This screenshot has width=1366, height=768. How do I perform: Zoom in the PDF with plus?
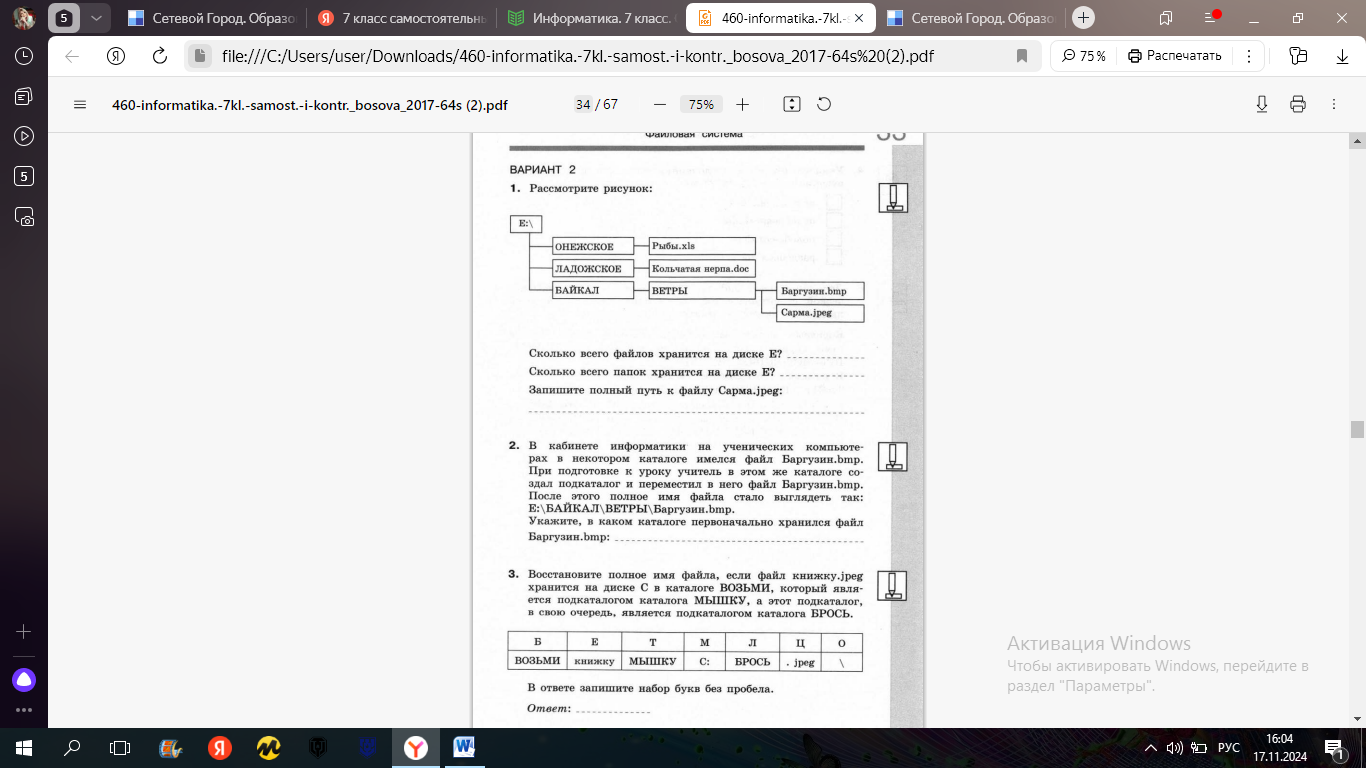tap(742, 104)
